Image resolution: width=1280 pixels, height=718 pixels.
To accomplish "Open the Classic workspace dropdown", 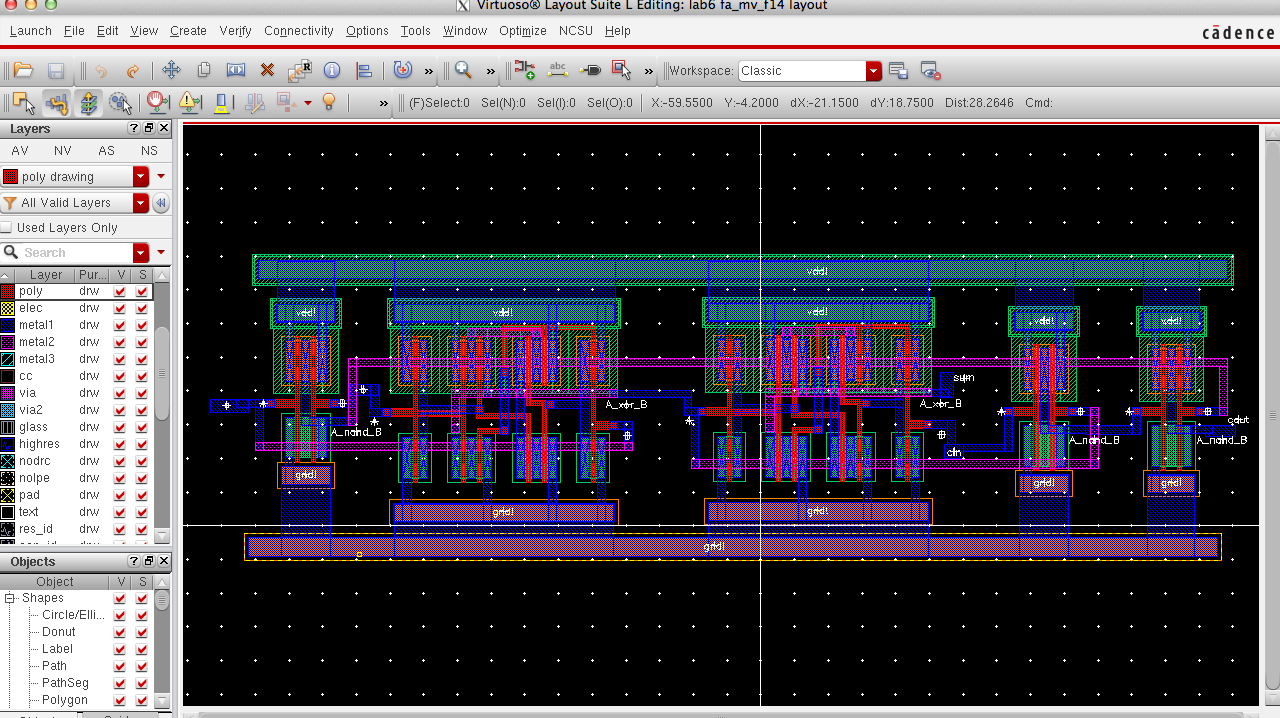I will [x=872, y=71].
